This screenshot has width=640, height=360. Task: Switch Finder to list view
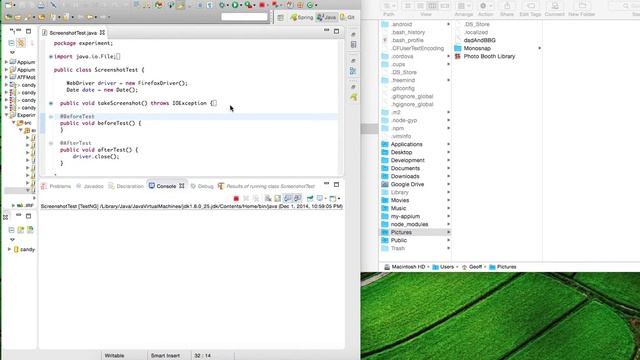pos(420,6)
